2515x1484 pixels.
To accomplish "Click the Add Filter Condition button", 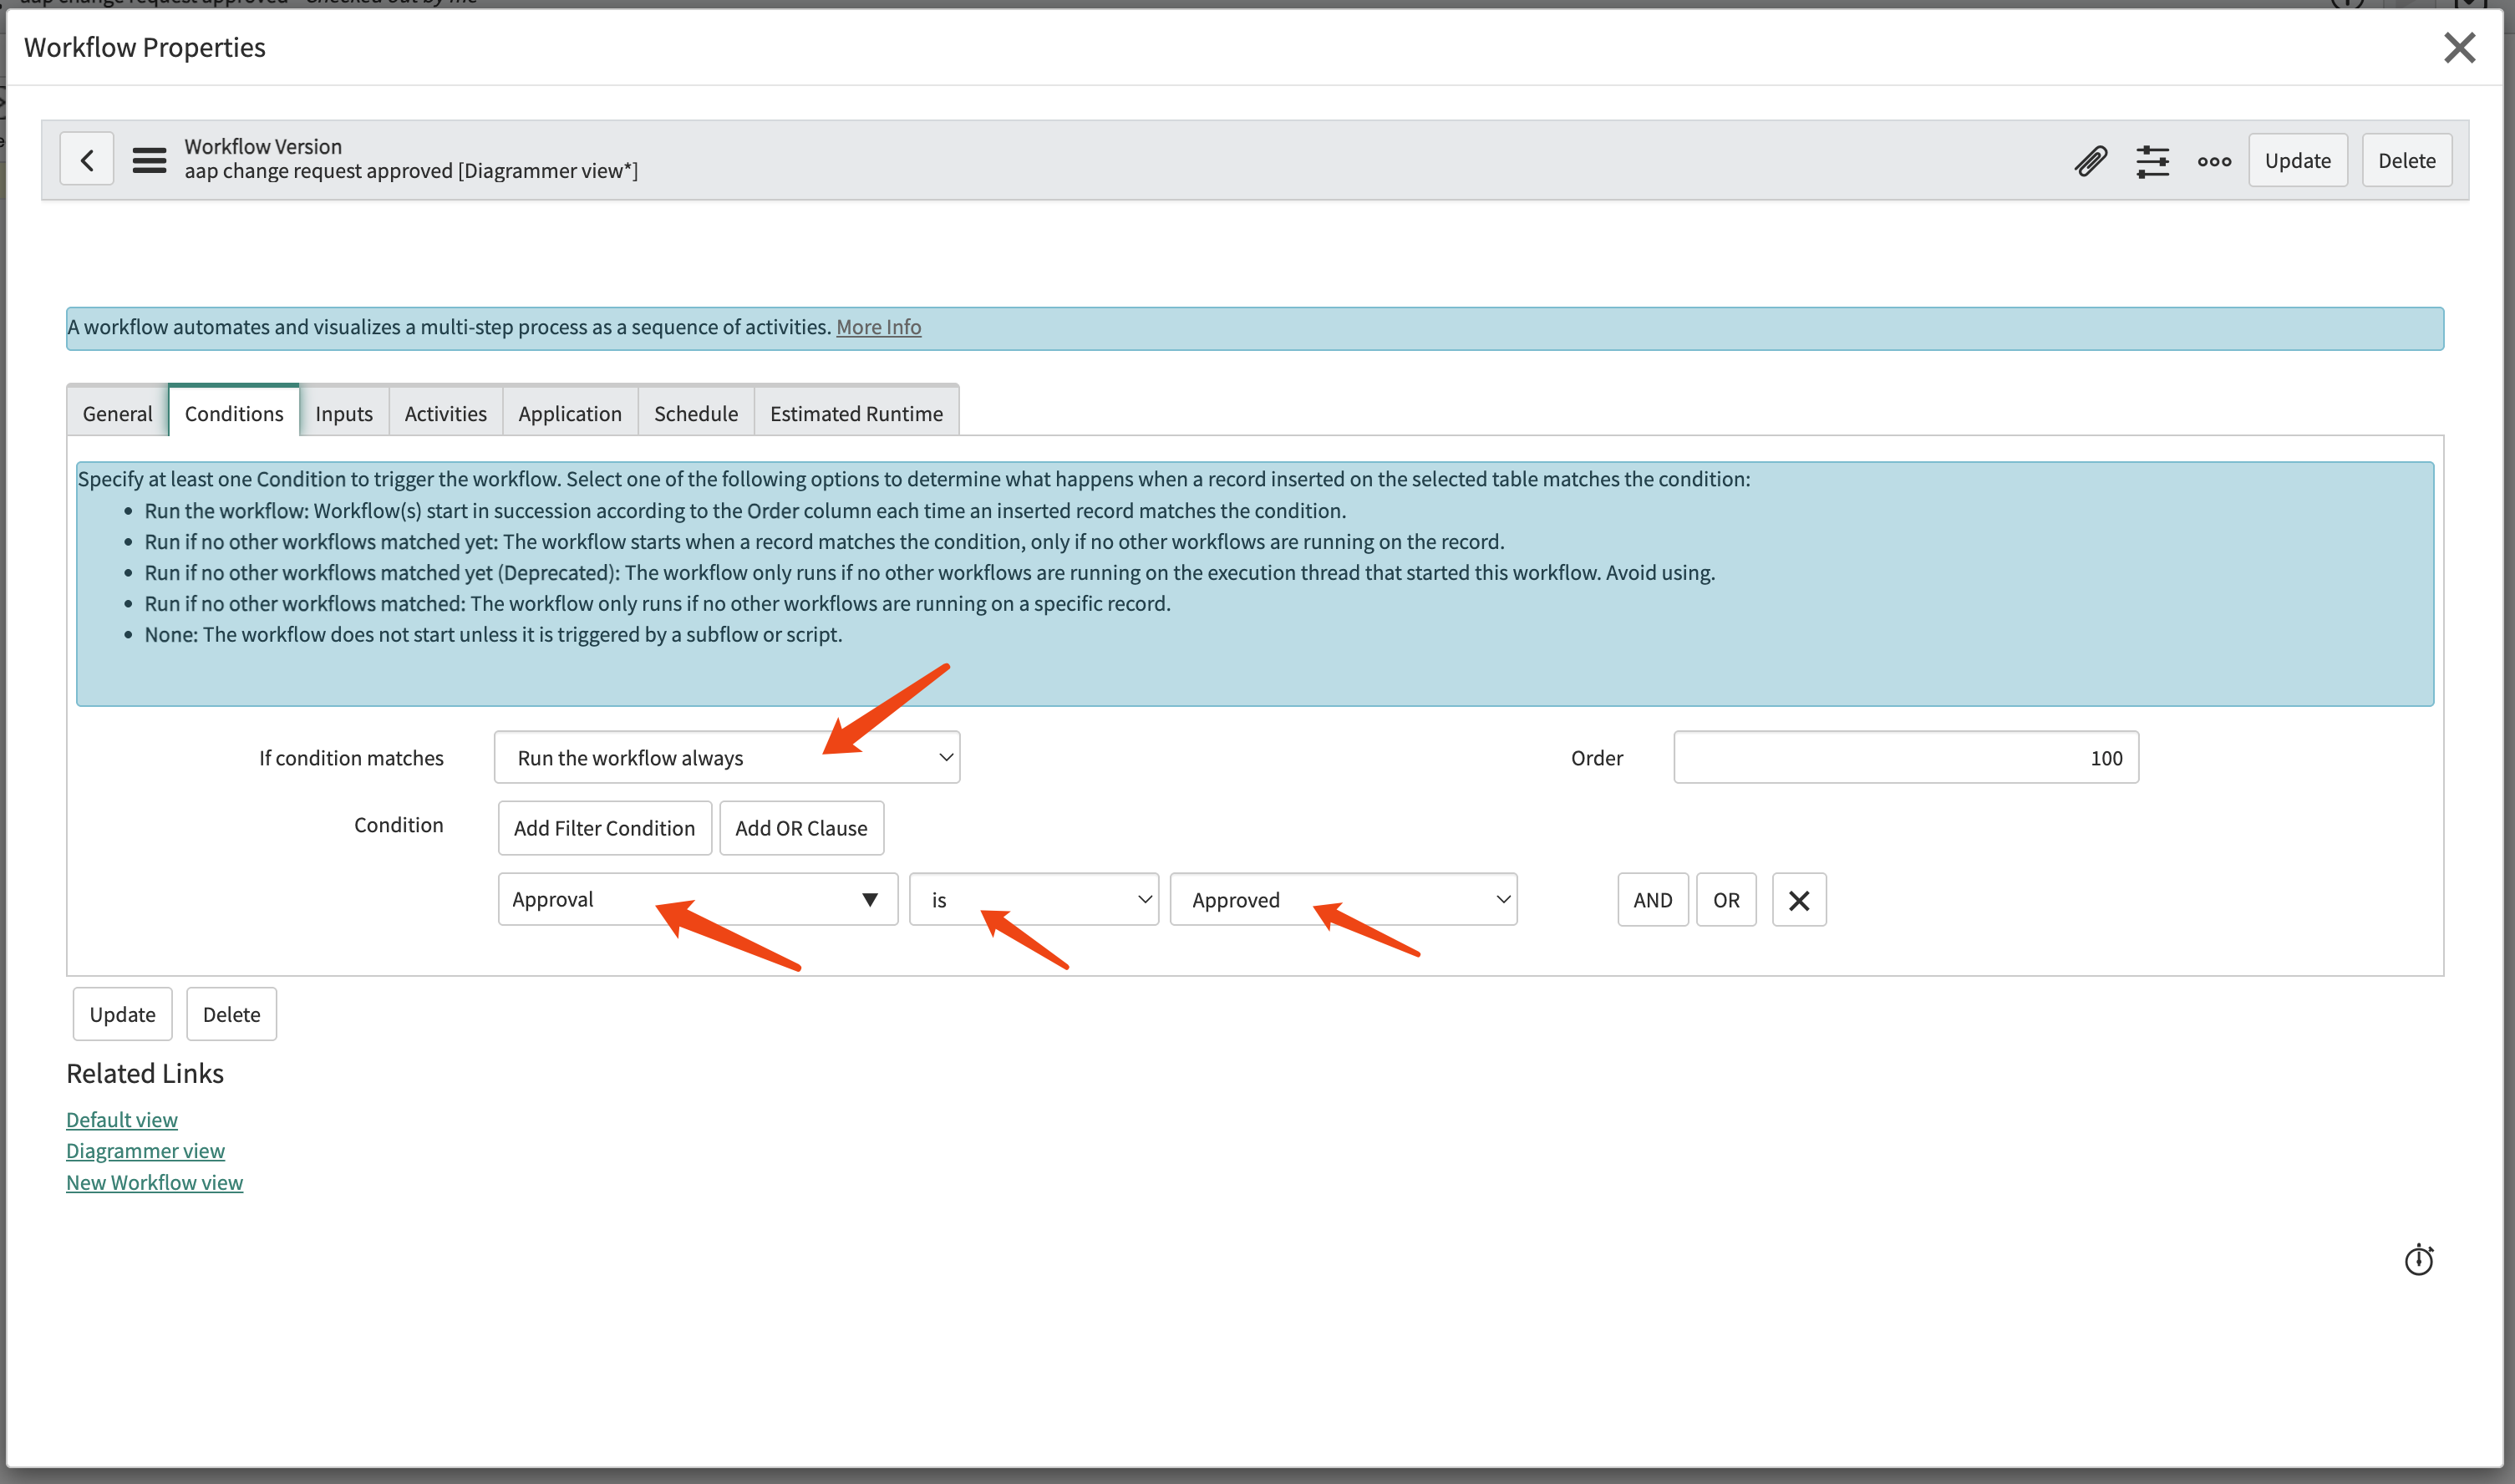I will point(604,828).
